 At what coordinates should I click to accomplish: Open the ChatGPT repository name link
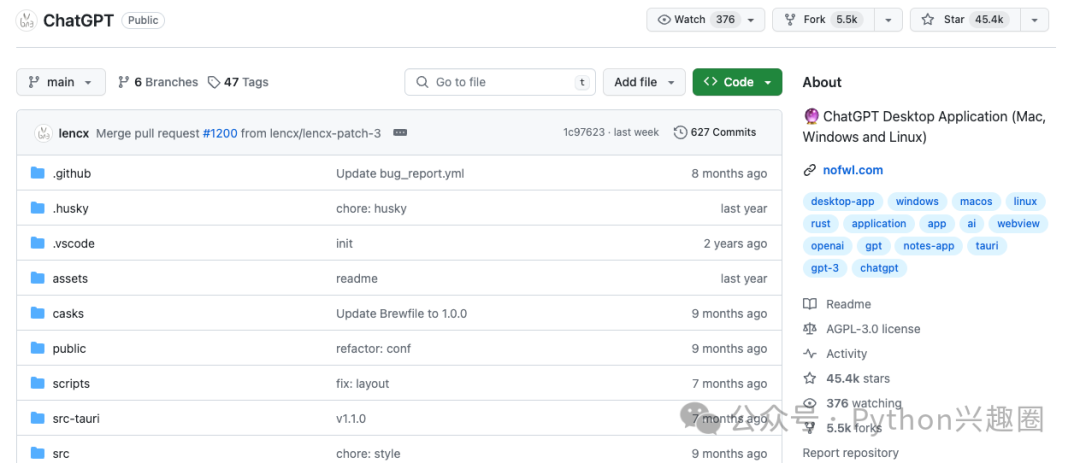click(x=79, y=20)
